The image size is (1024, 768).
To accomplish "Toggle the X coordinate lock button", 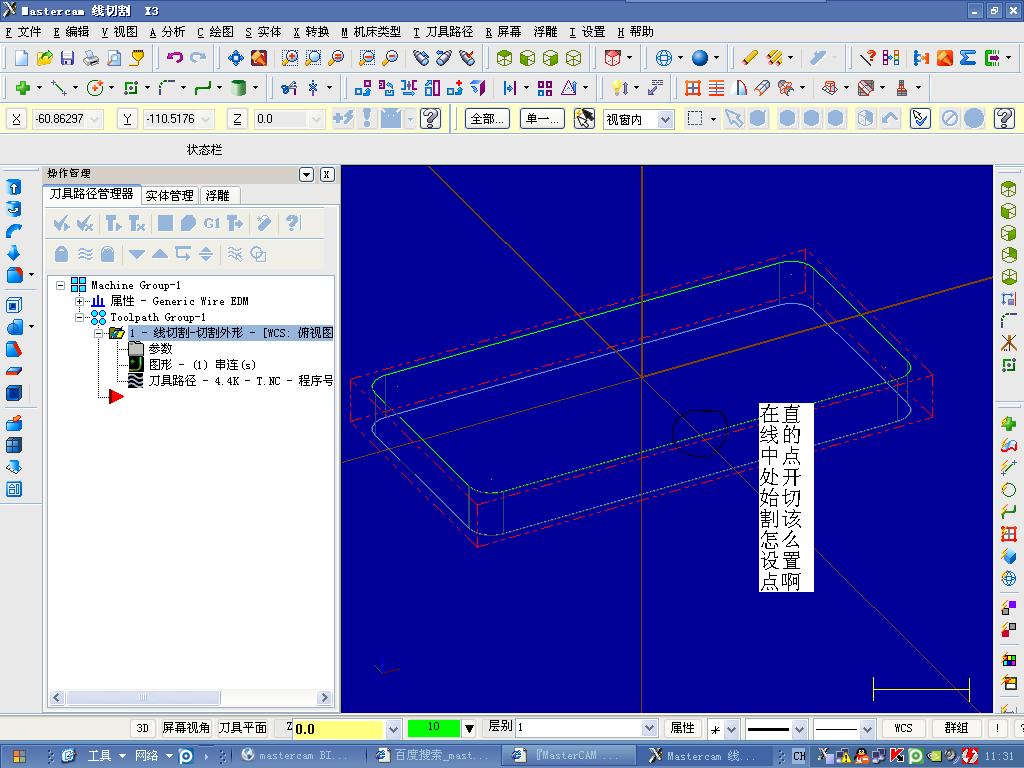I will coord(16,119).
